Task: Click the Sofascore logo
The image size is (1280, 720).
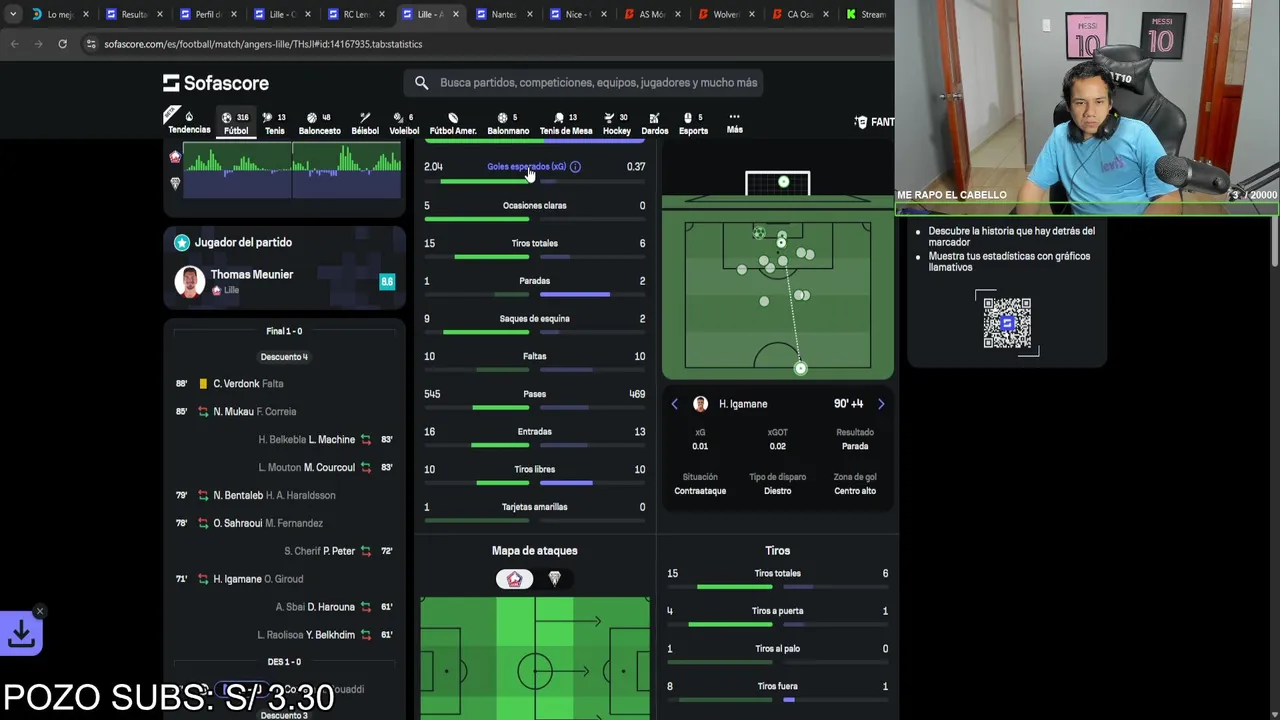Action: [216, 83]
